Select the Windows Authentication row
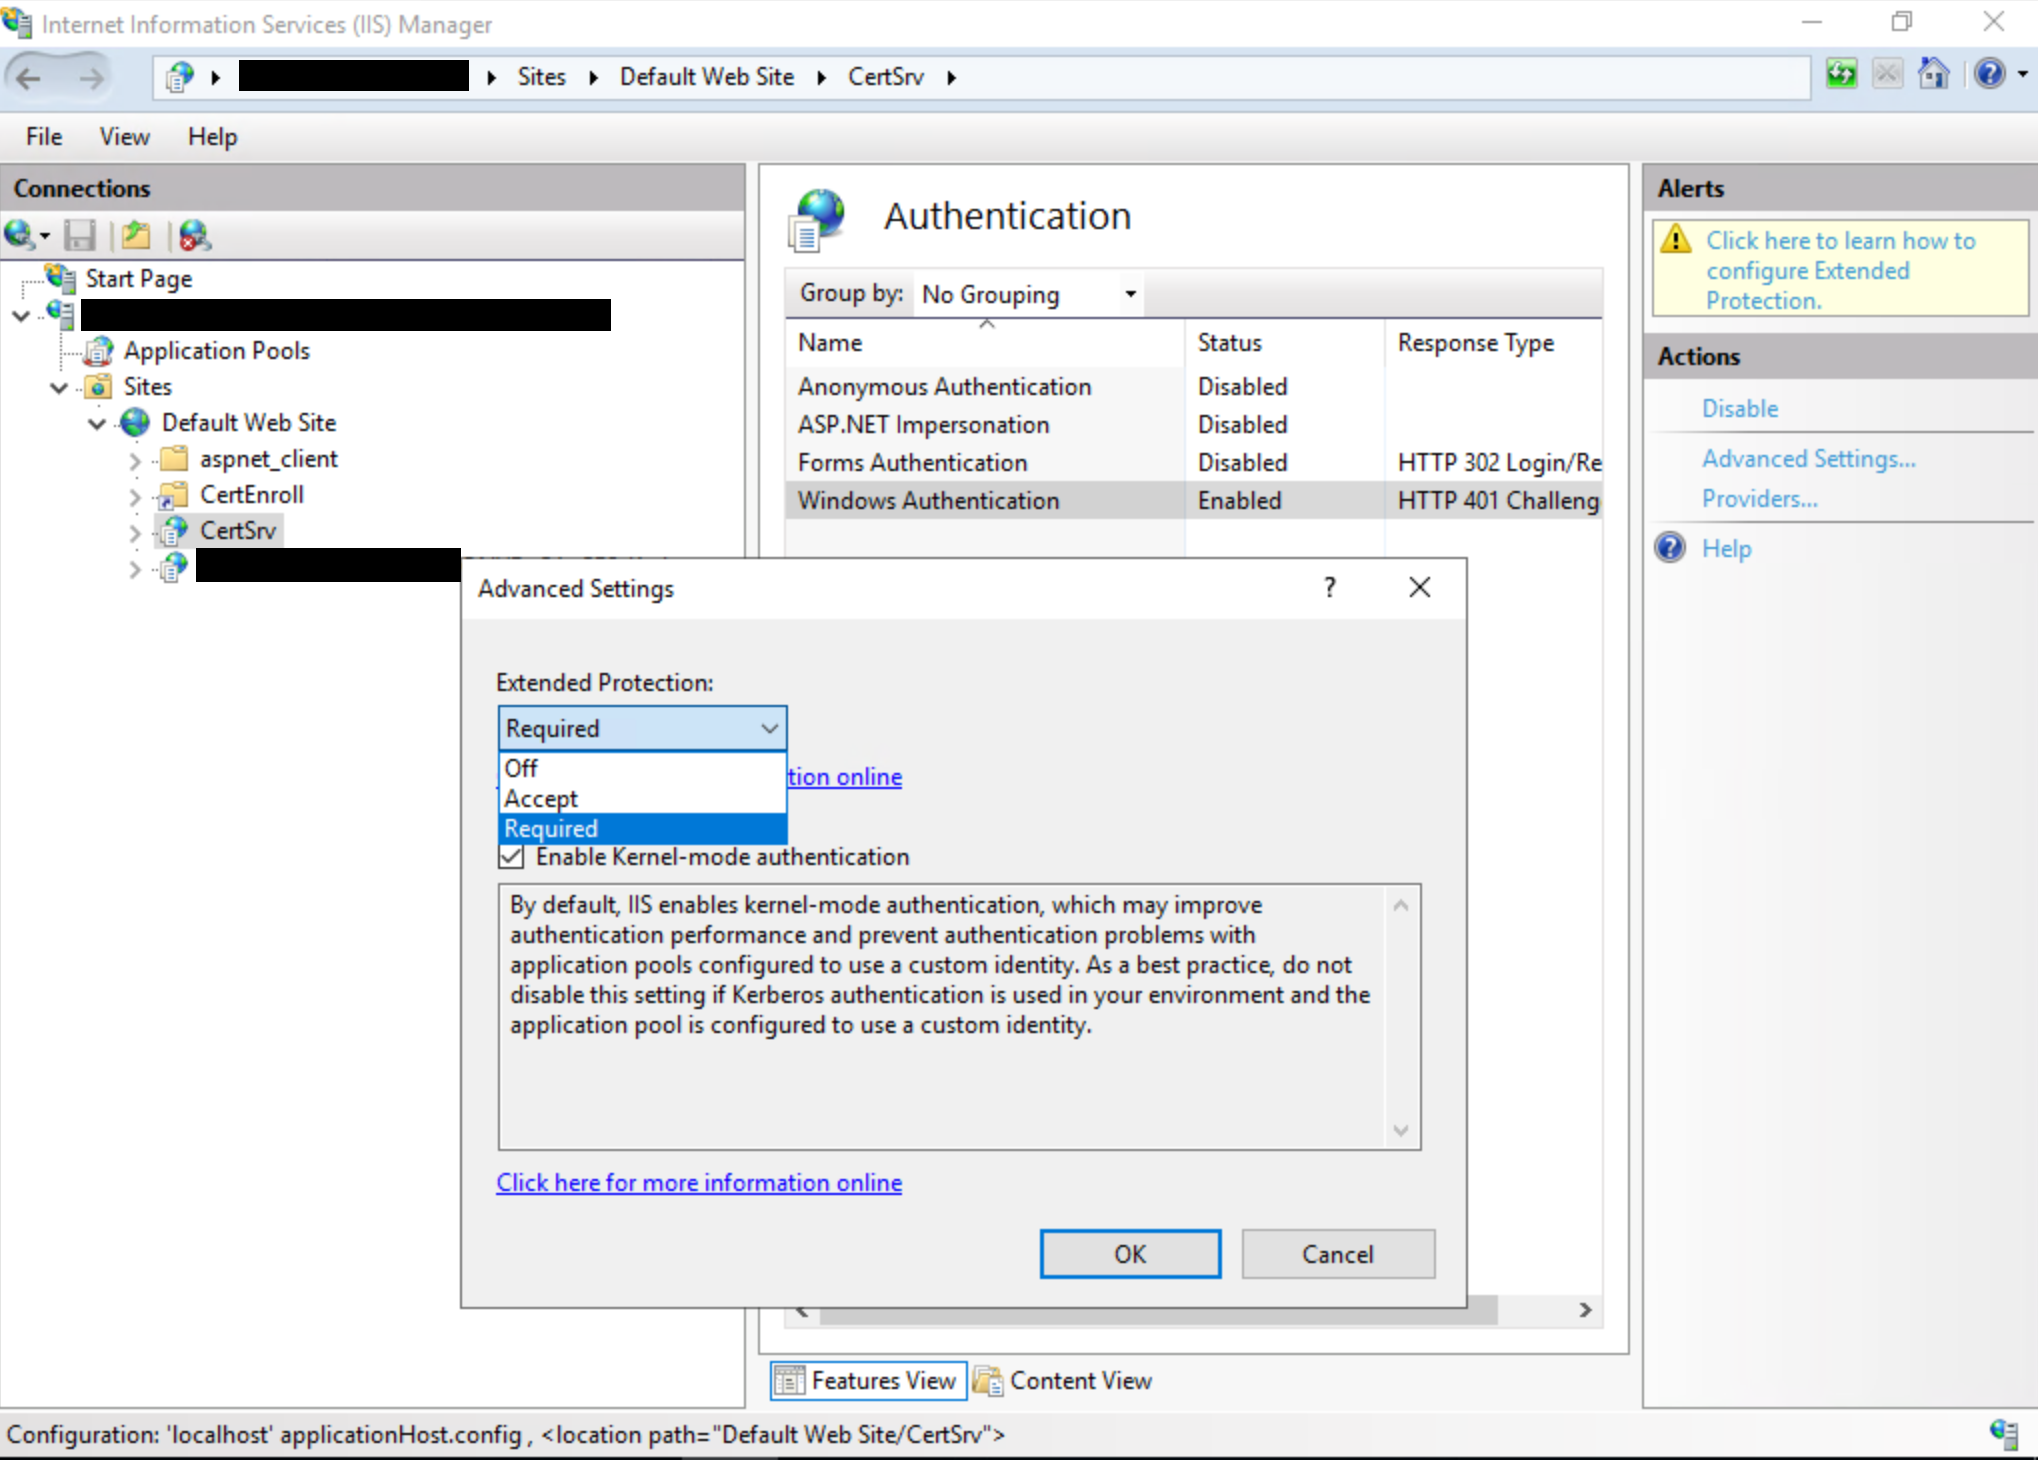The width and height of the screenshot is (2038, 1460). click(1194, 500)
